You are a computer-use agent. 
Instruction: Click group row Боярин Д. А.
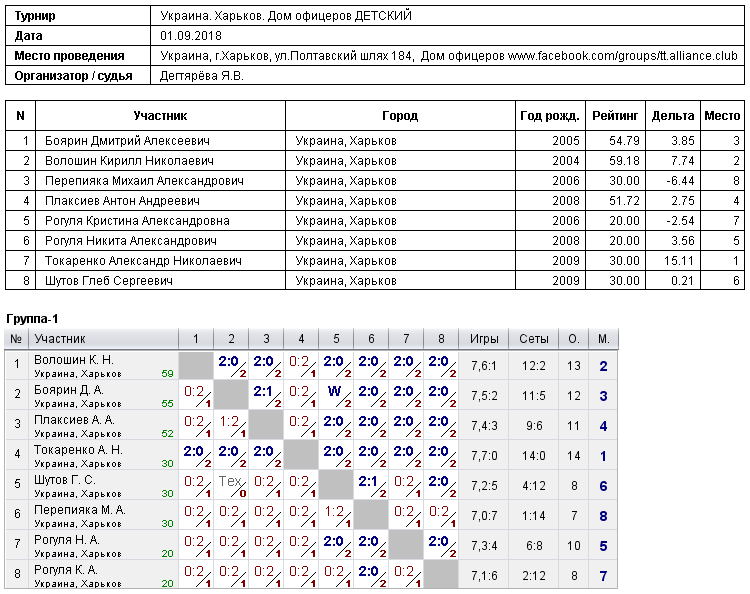pyautogui.click(x=311, y=396)
